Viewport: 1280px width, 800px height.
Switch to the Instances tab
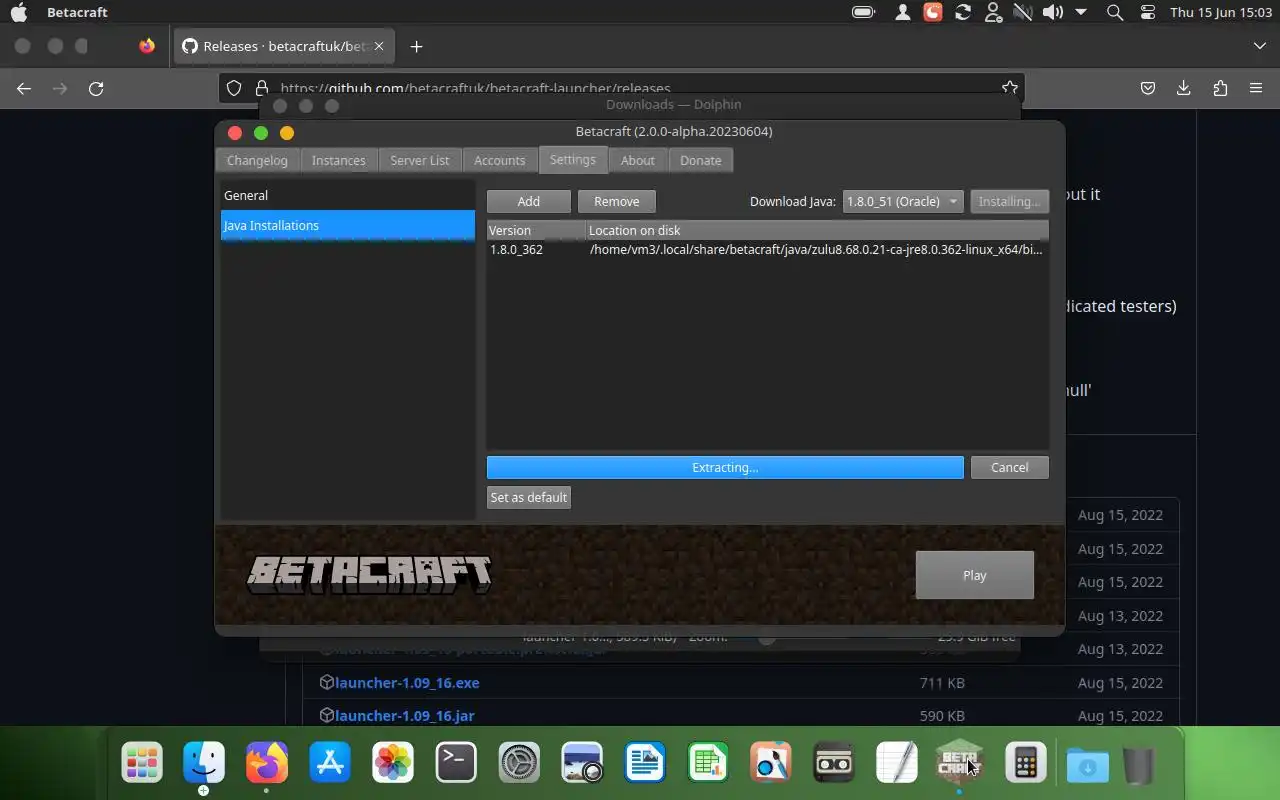[x=338, y=160]
